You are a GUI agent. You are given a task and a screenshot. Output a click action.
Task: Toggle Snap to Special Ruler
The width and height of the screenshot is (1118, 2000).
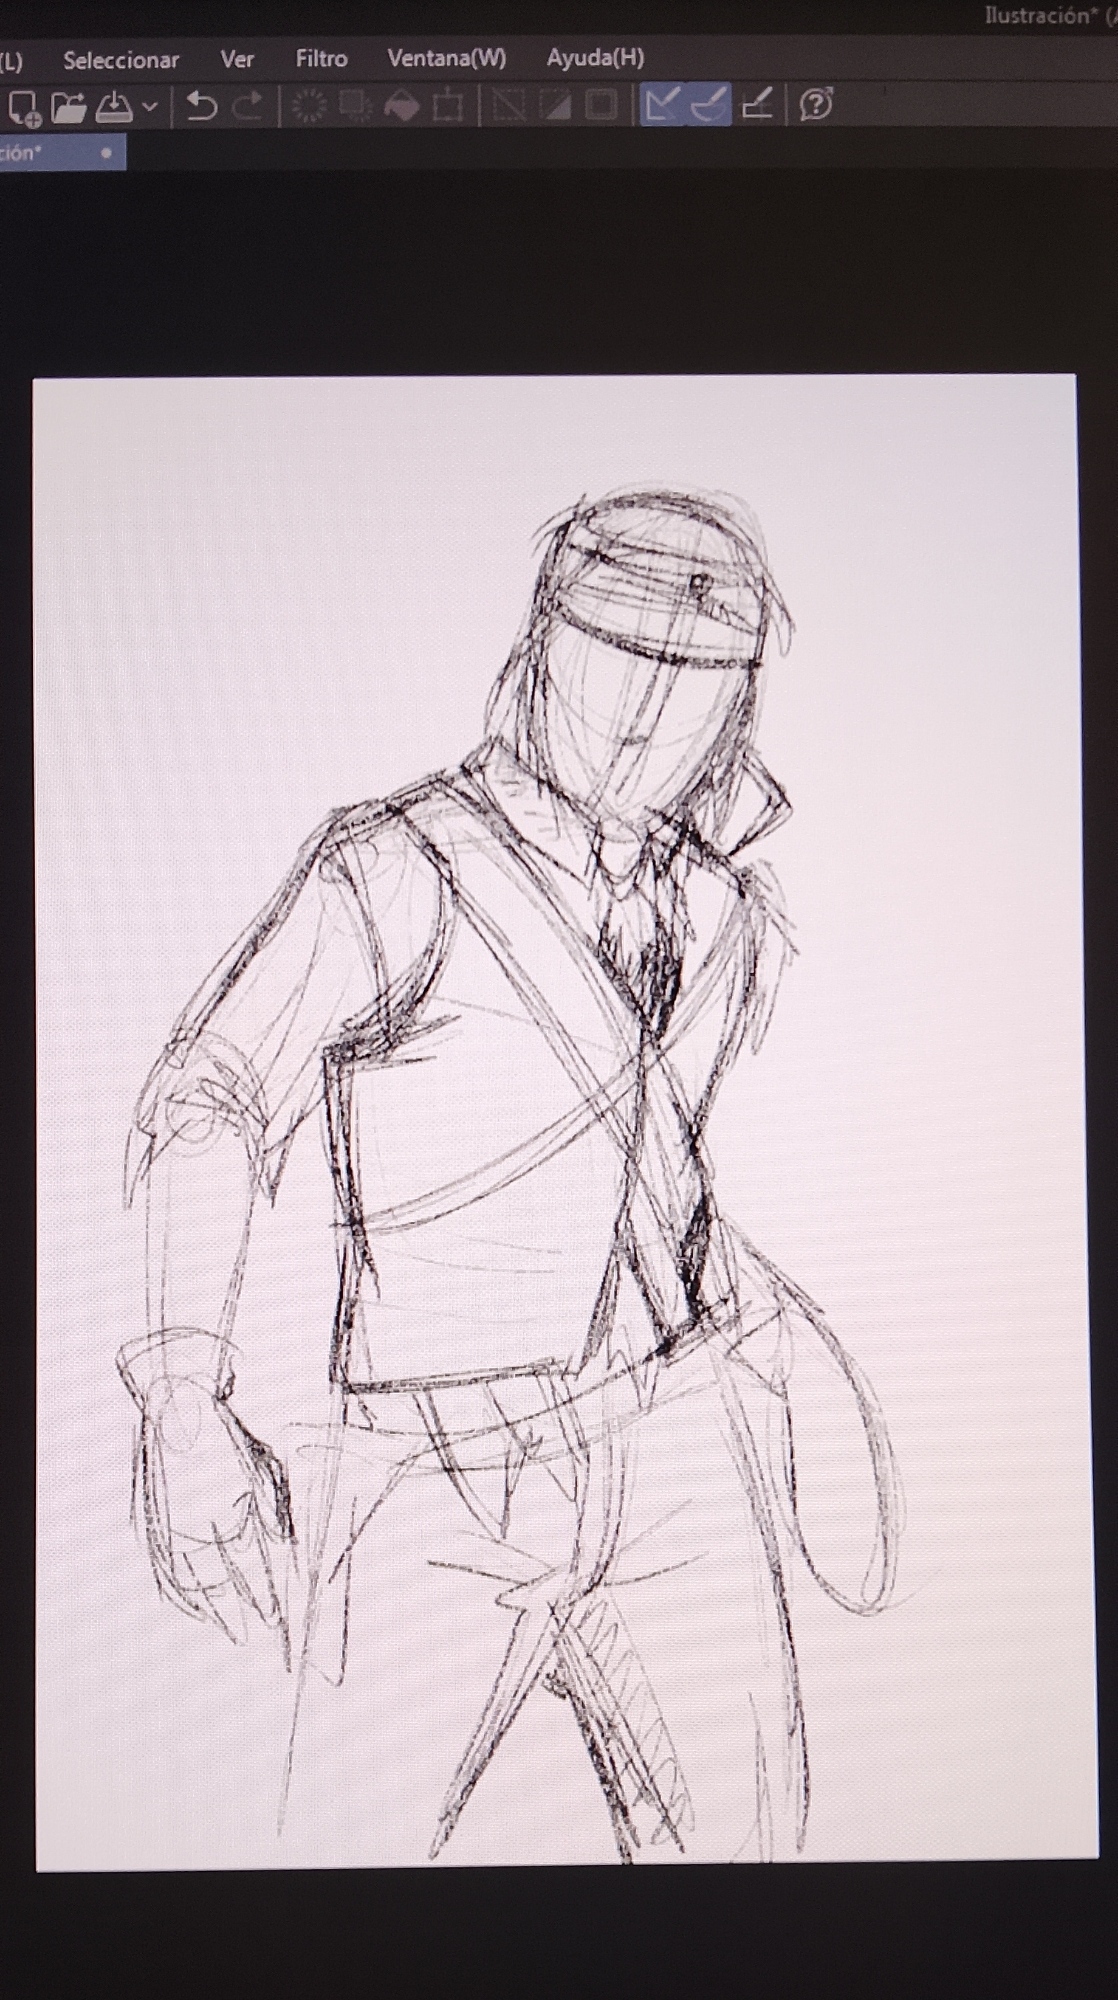pyautogui.click(x=709, y=105)
